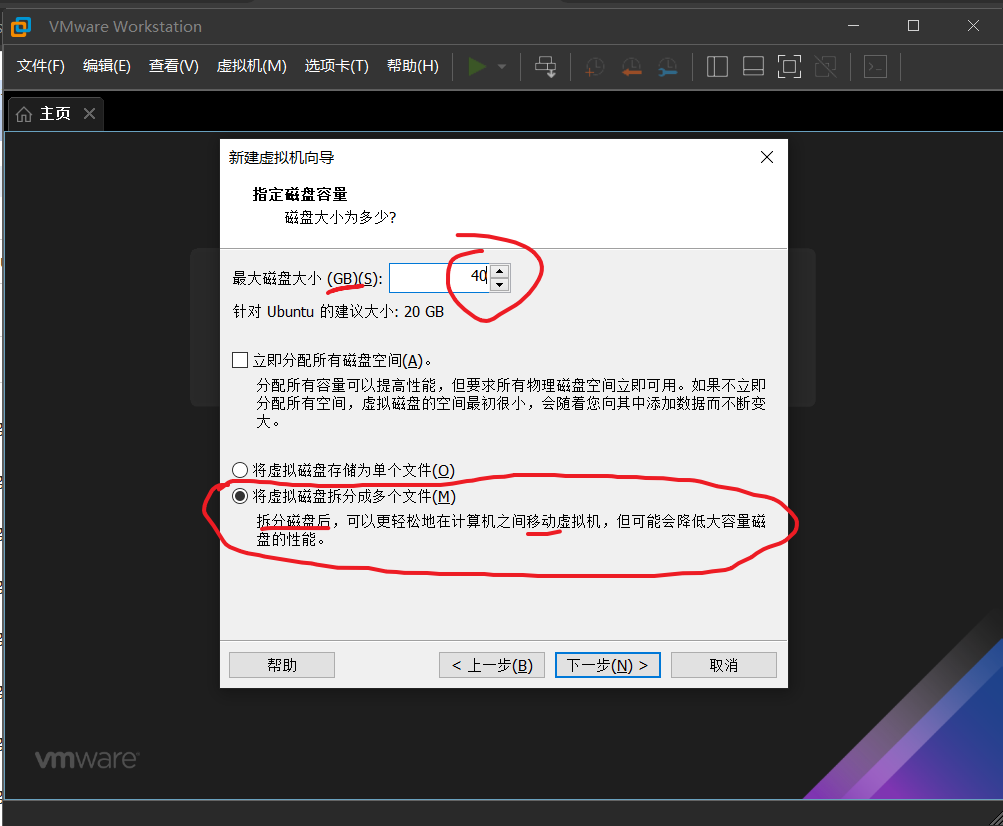Proceed with 下一步(N) button
This screenshot has width=1003, height=826.
(x=608, y=665)
